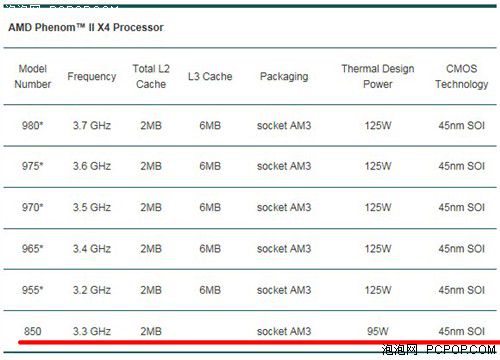
Task: Click the 125W value in the 980* row
Action: coord(378,126)
